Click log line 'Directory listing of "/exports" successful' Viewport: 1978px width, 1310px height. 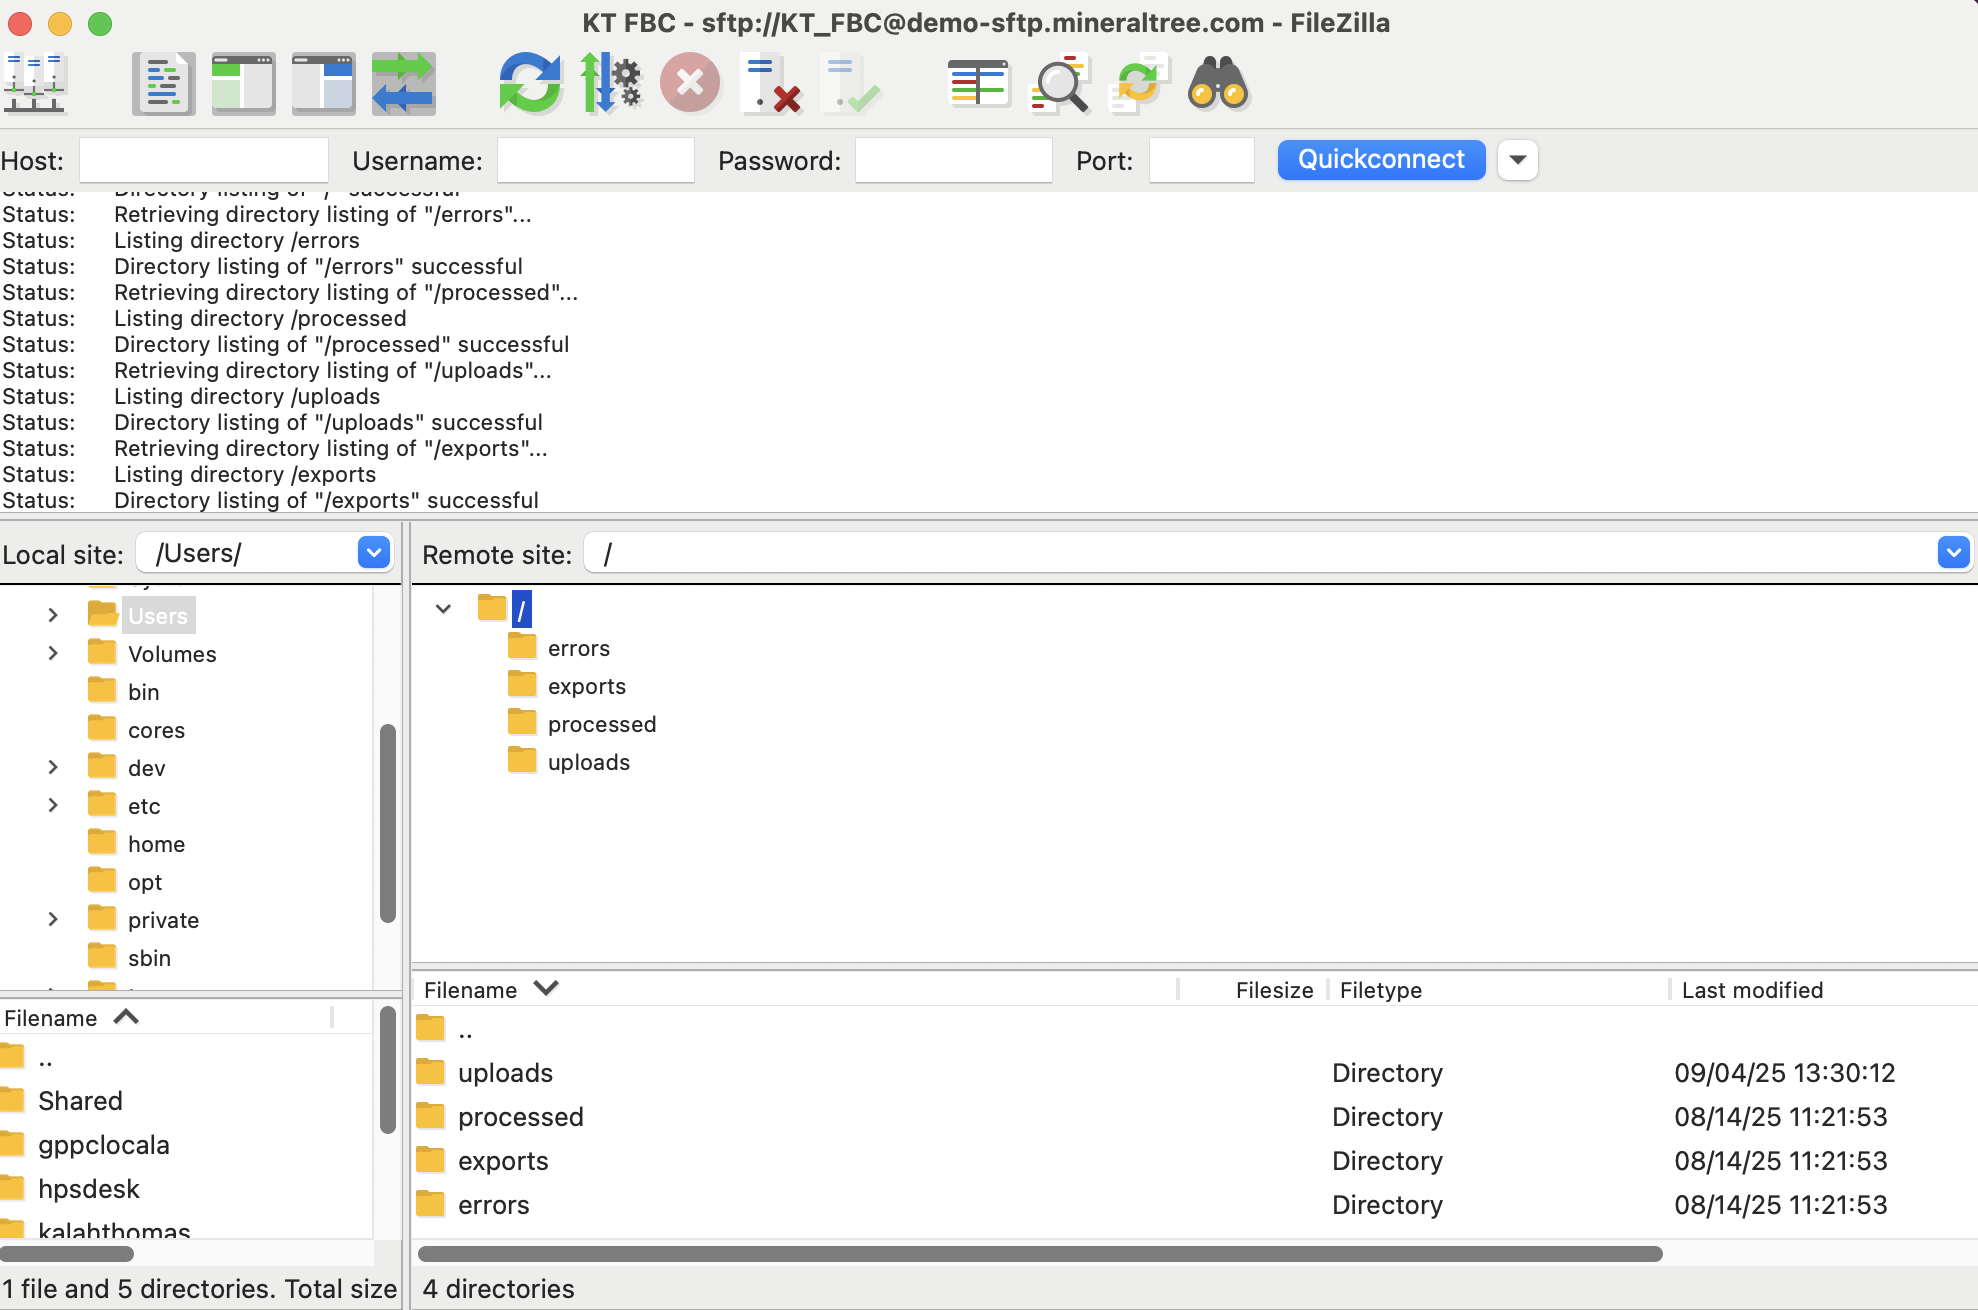pos(326,500)
